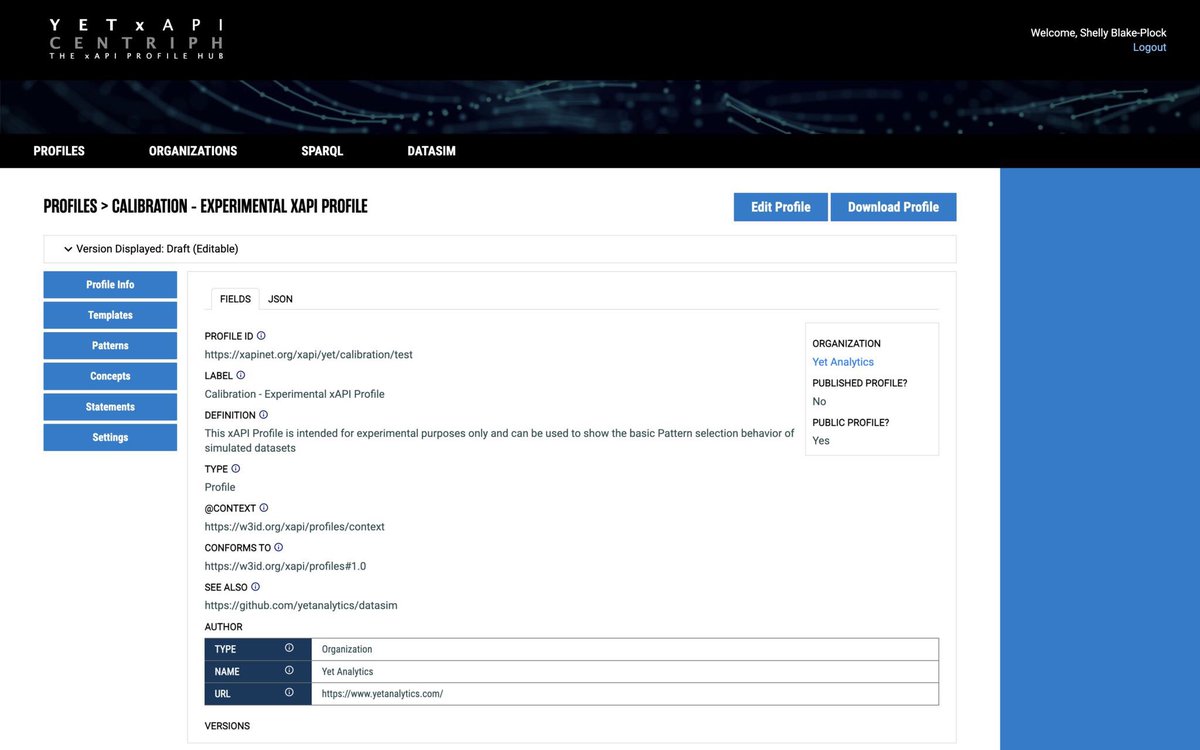Click the PUBLIC PROFILE? Yes value

(x=821, y=441)
